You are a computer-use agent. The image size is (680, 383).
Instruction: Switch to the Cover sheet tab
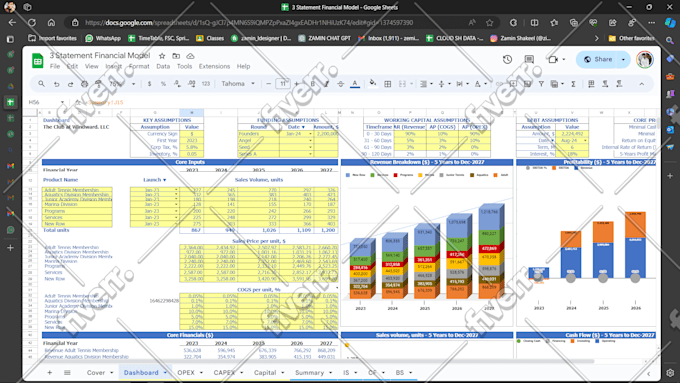tap(96, 373)
